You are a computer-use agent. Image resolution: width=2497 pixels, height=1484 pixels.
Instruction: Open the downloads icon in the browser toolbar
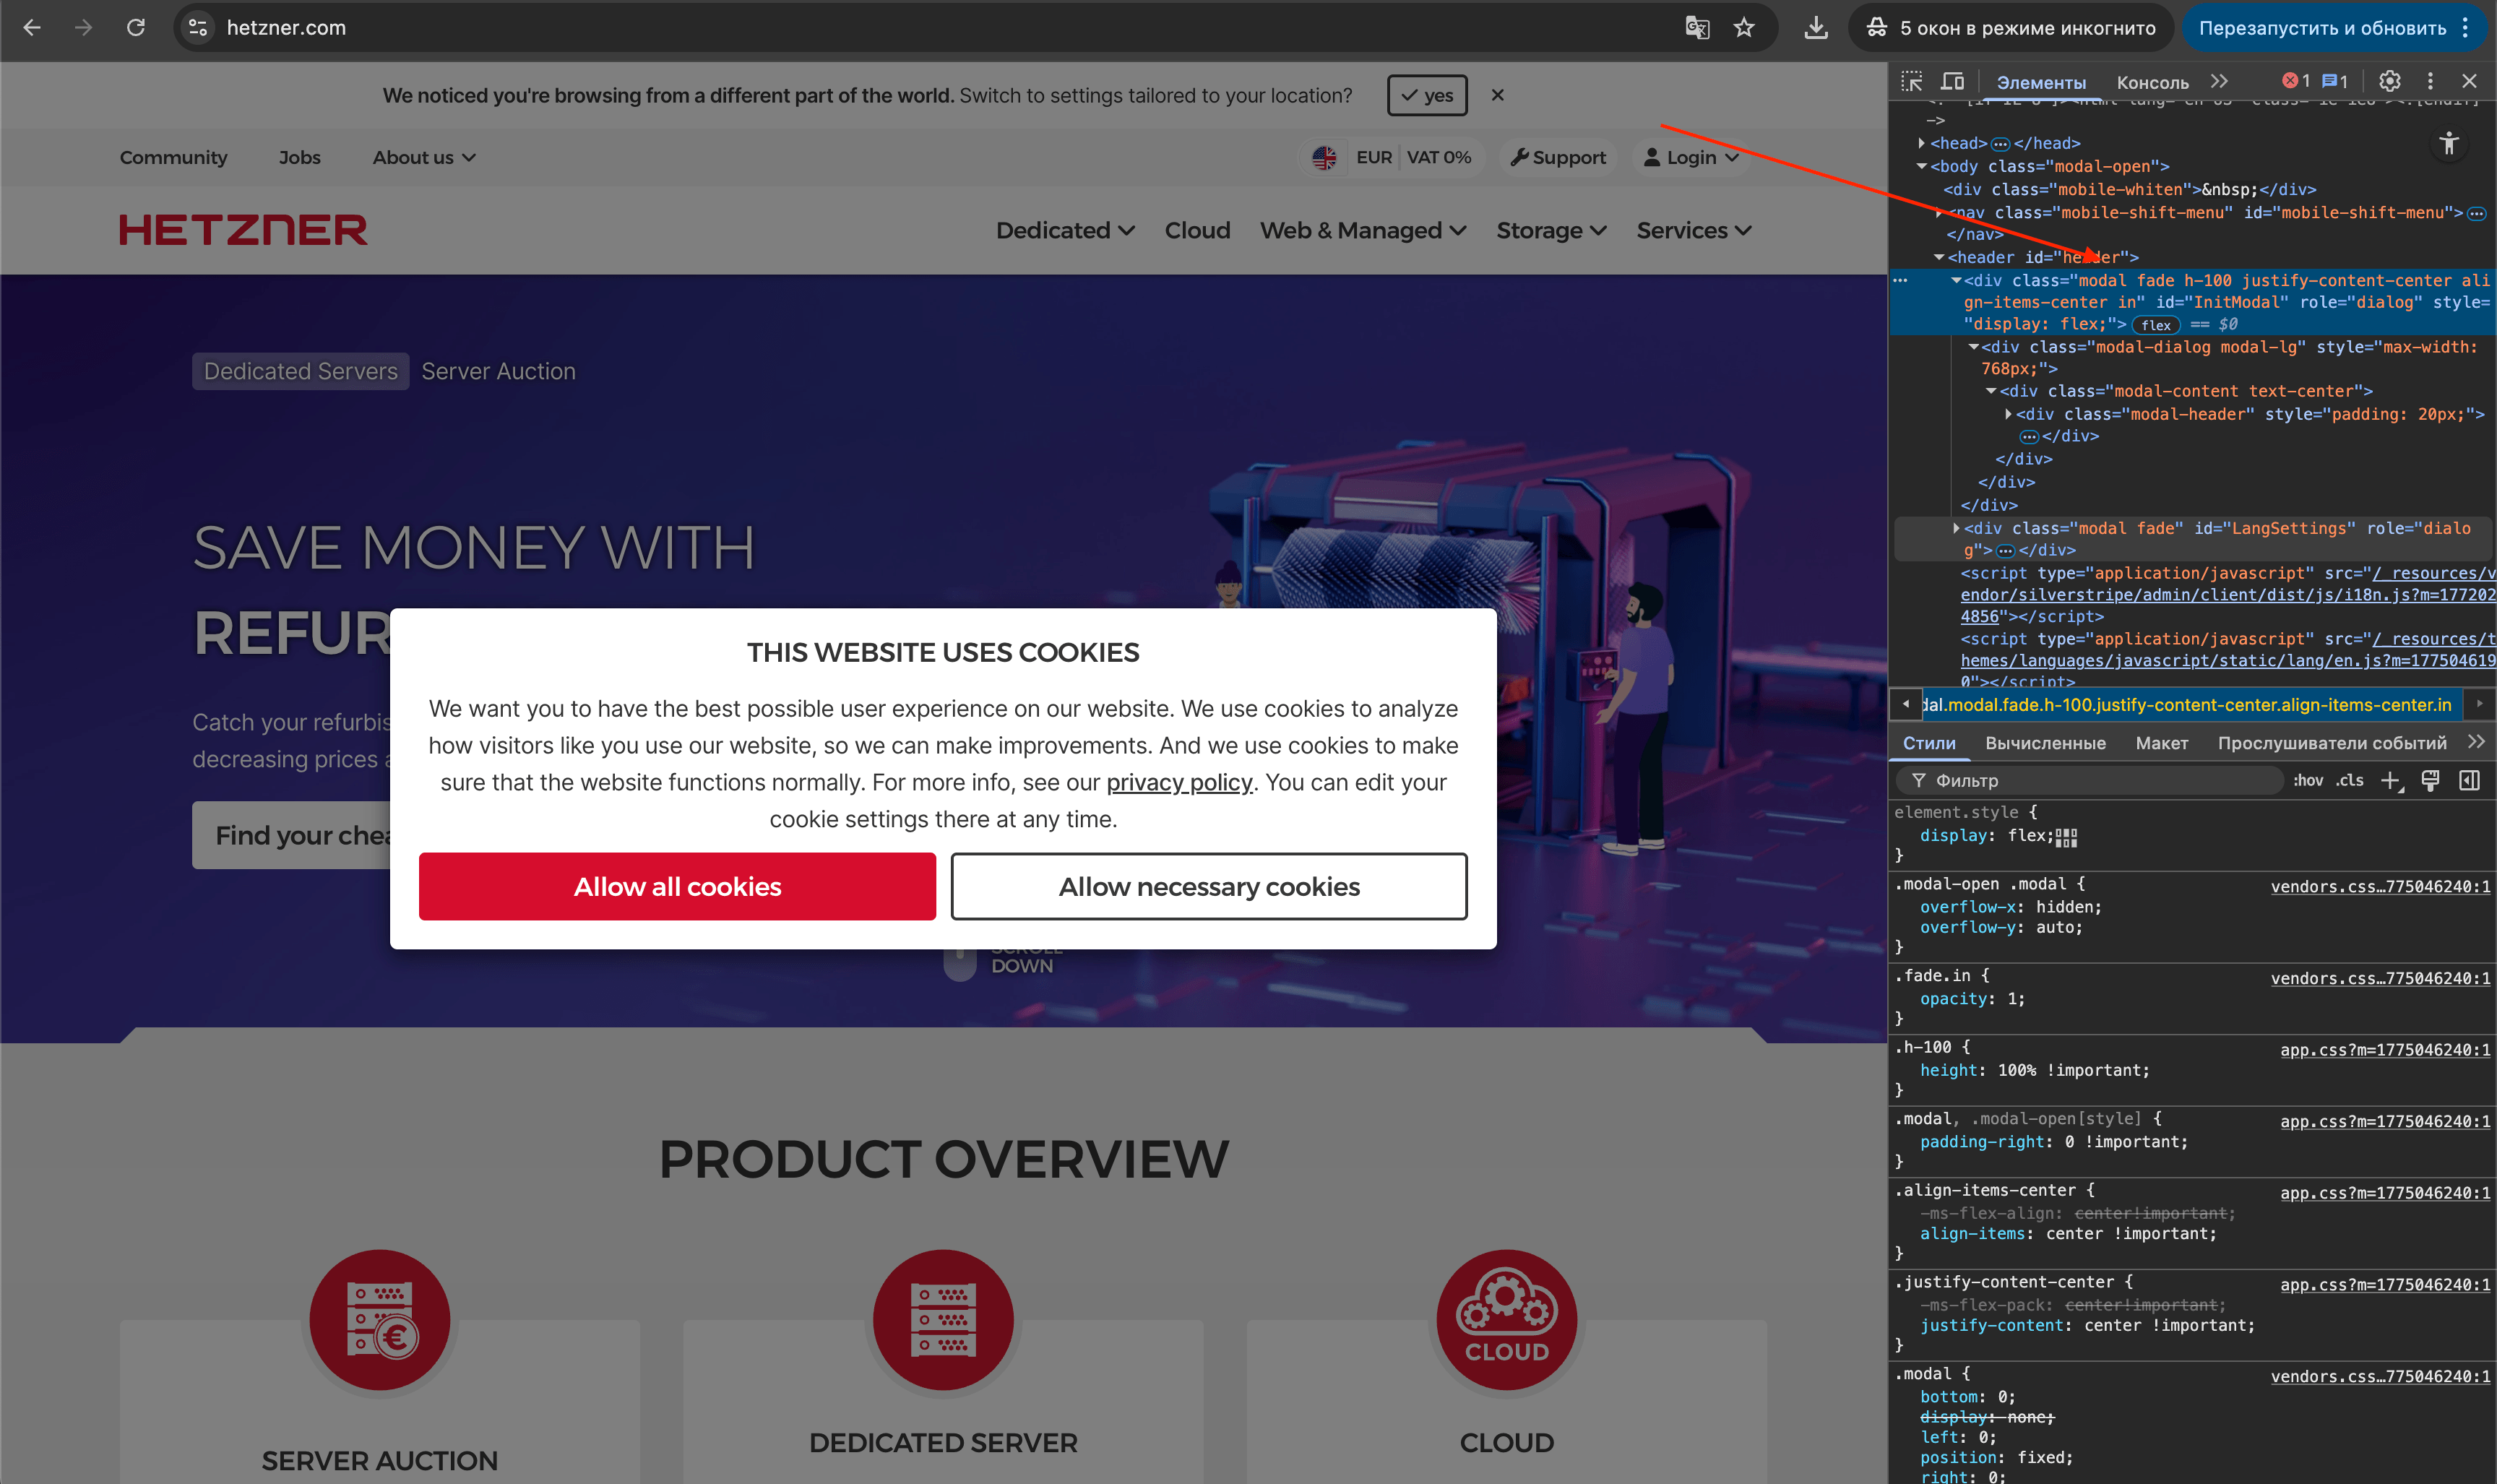click(1816, 28)
